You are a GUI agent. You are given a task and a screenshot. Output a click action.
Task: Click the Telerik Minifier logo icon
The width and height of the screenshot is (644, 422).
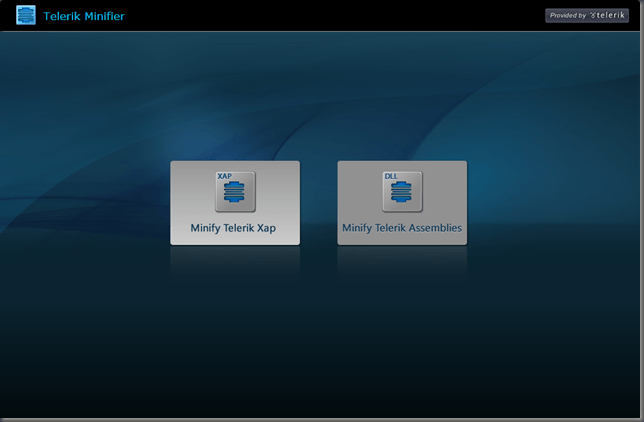[26, 15]
